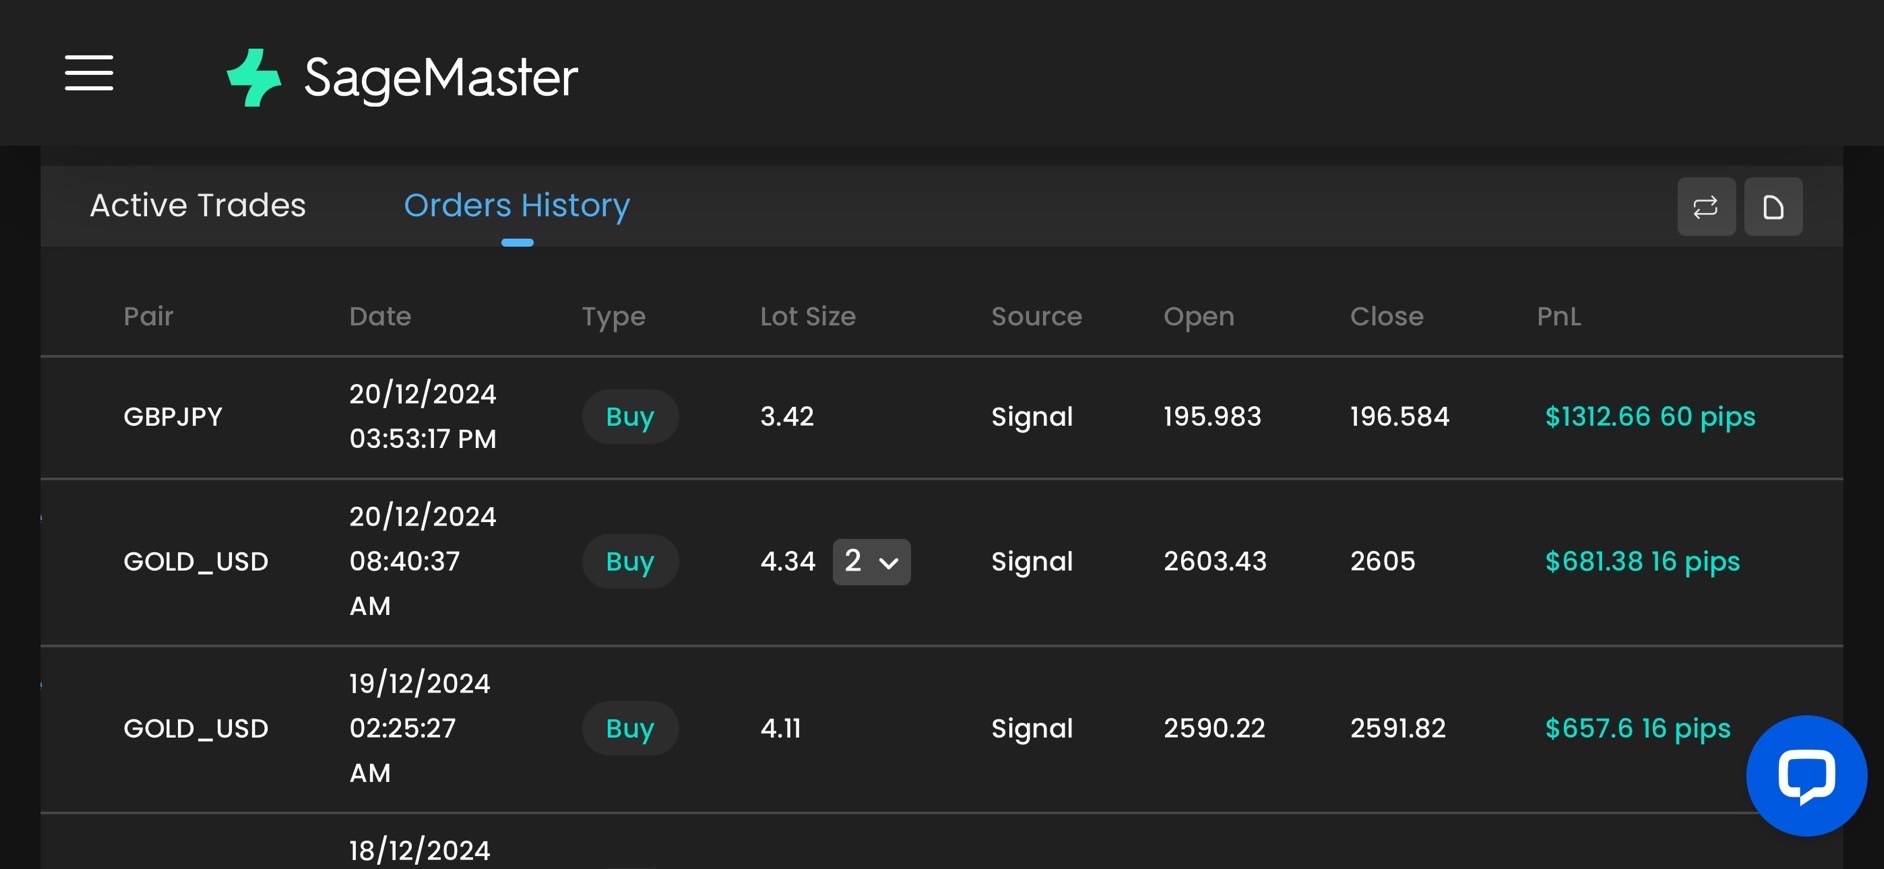Image resolution: width=1884 pixels, height=869 pixels.
Task: Click the SageMaster lightning logo
Action: click(x=253, y=77)
